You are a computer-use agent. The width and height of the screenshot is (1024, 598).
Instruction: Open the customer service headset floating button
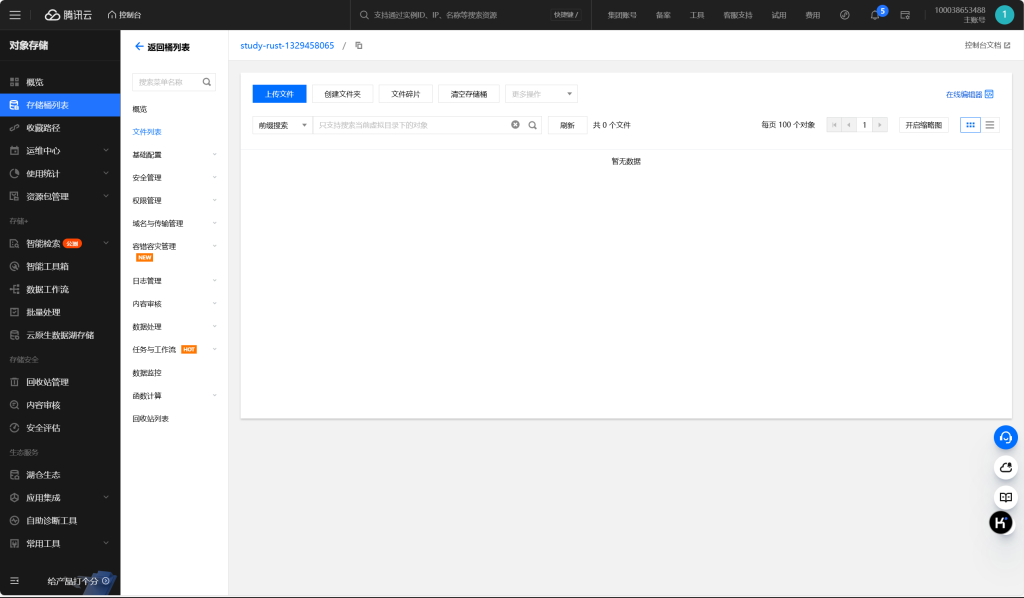pos(1005,438)
